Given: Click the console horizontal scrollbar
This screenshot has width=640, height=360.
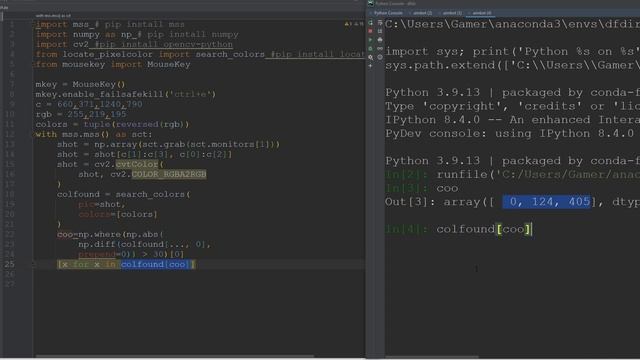Looking at the screenshot, I should click(432, 356).
